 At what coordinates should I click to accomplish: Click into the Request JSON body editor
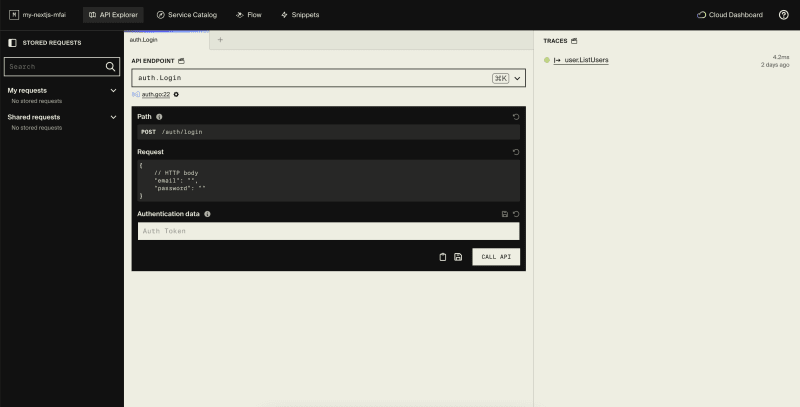tap(329, 181)
